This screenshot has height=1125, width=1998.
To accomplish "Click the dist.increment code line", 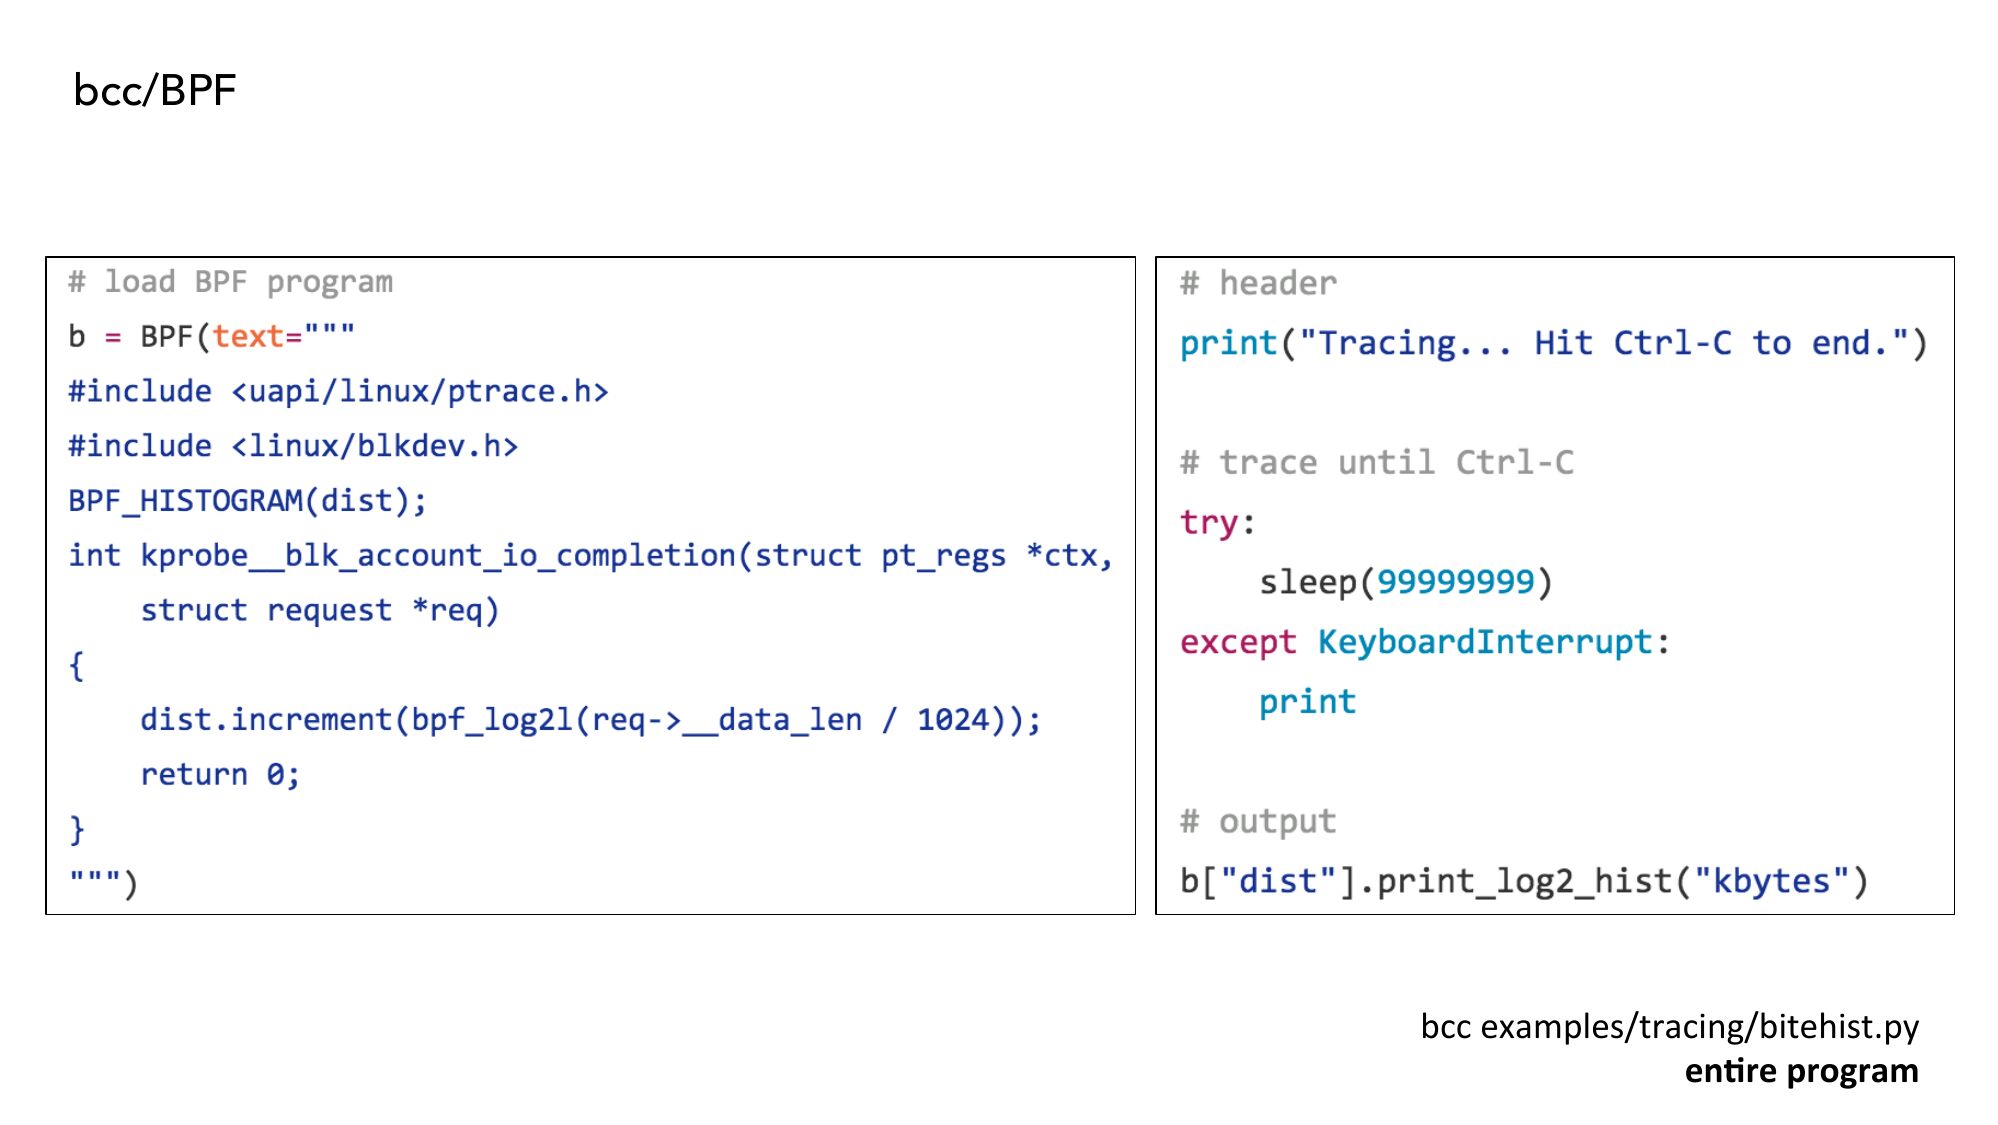I will (590, 719).
